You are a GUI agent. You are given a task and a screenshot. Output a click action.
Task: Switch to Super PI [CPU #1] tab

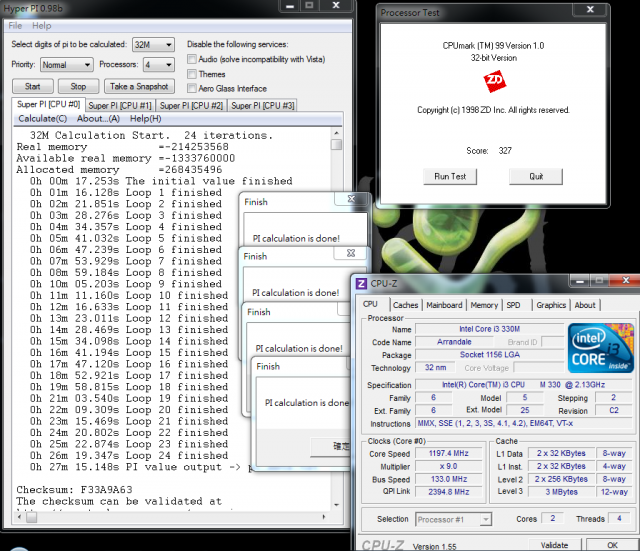120,106
